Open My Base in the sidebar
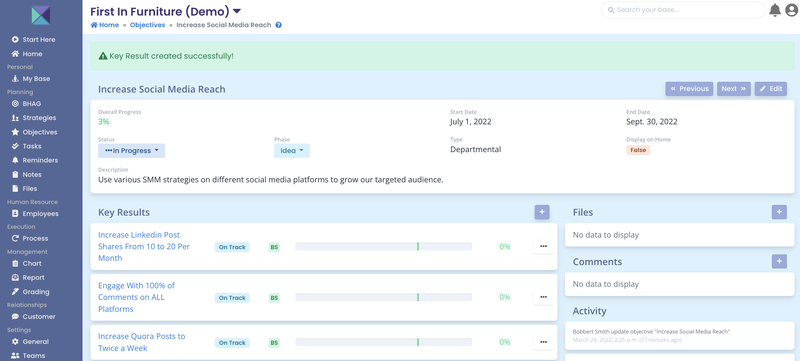The image size is (800, 361). [31, 79]
